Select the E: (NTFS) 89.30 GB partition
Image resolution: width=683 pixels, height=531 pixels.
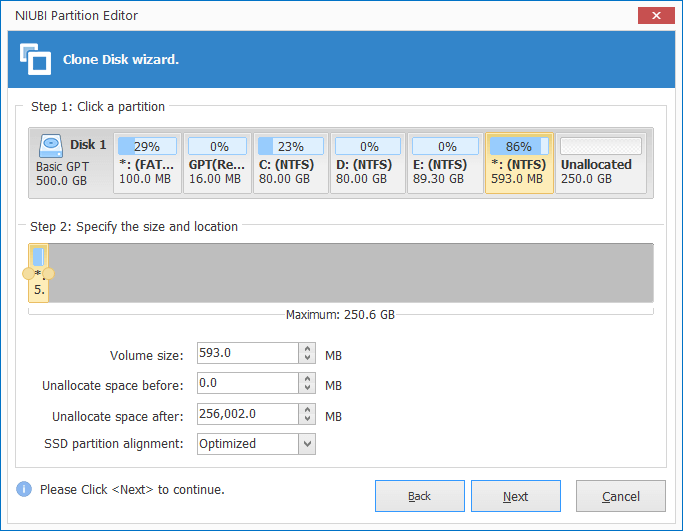pyautogui.click(x=444, y=162)
